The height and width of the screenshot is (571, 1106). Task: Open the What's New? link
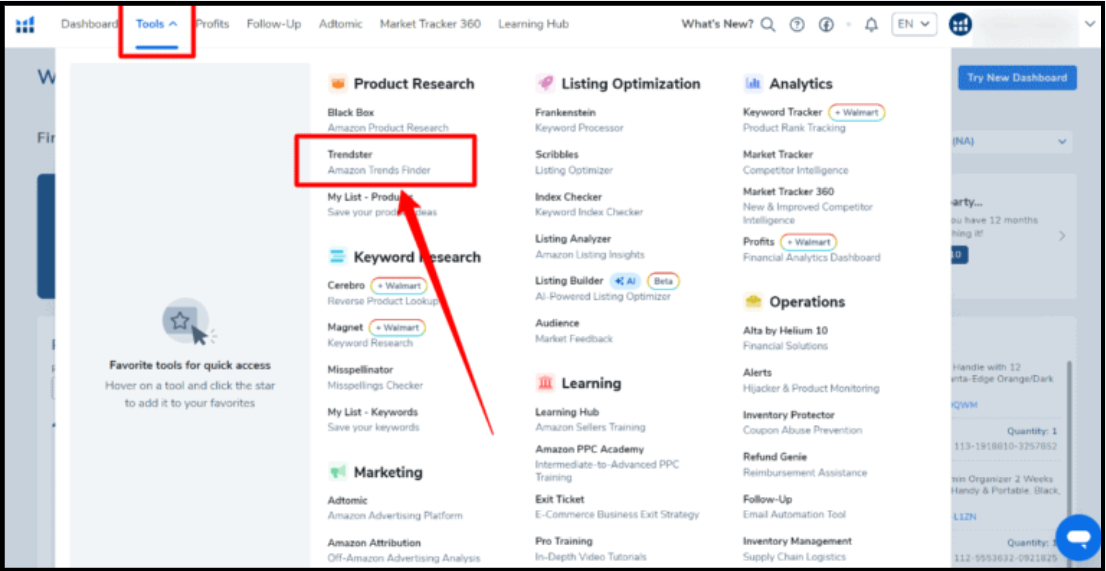pyautogui.click(x=717, y=24)
